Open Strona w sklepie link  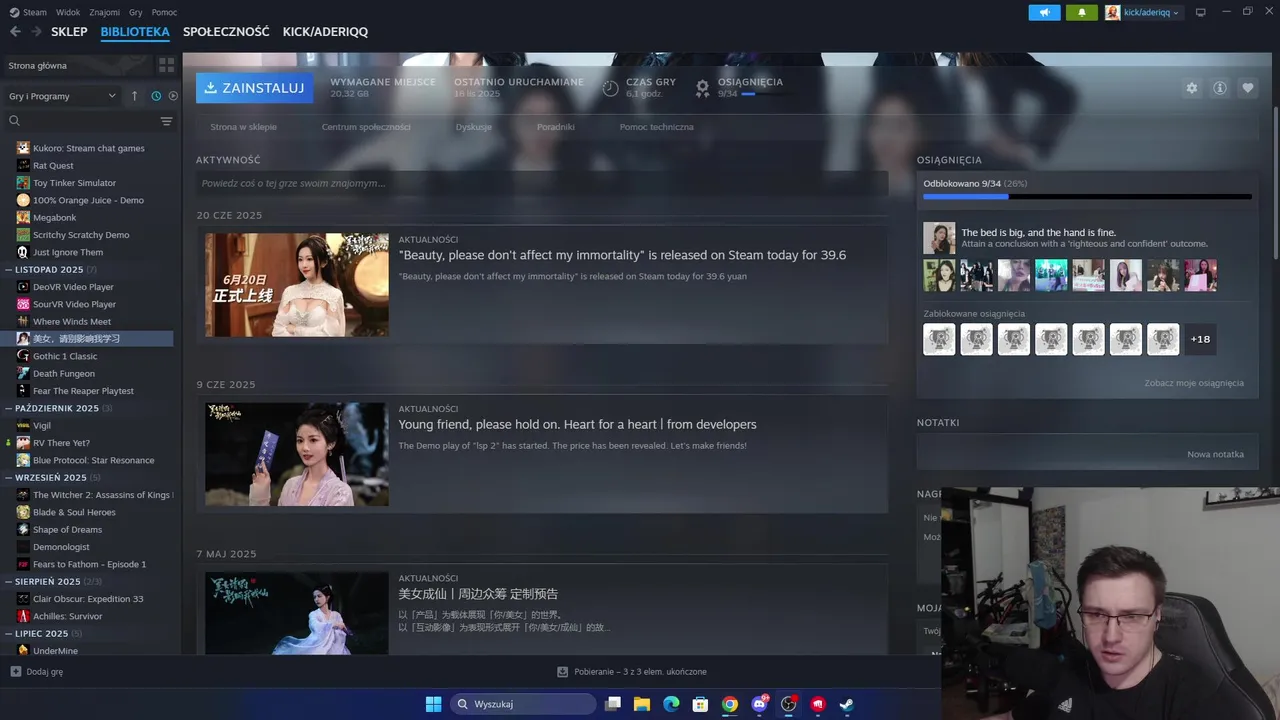click(243, 127)
